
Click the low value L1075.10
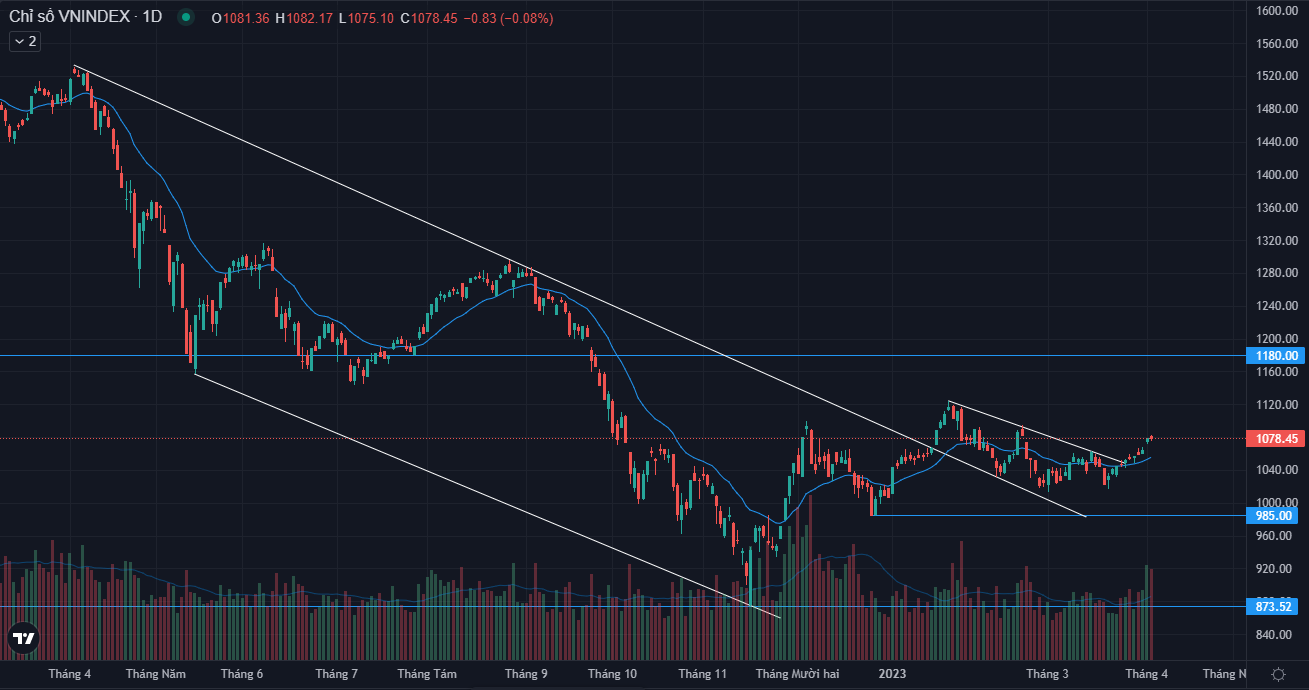coord(366,19)
